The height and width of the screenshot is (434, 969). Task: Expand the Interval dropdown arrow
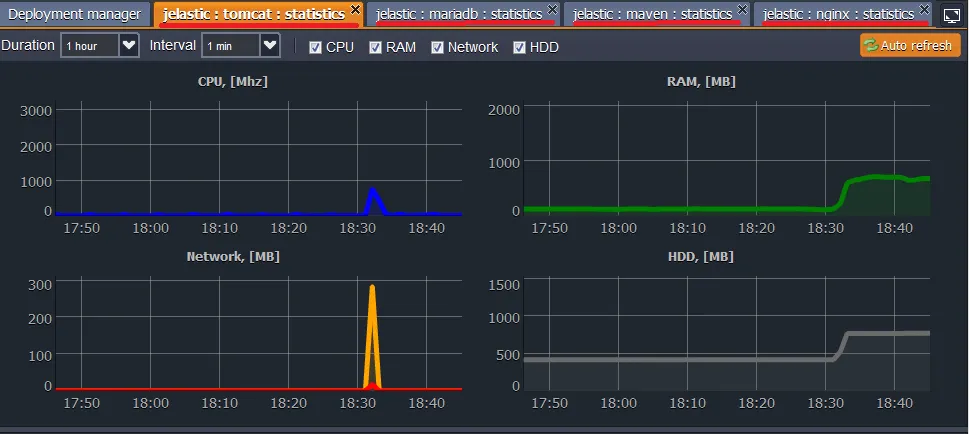pyautogui.click(x=270, y=45)
